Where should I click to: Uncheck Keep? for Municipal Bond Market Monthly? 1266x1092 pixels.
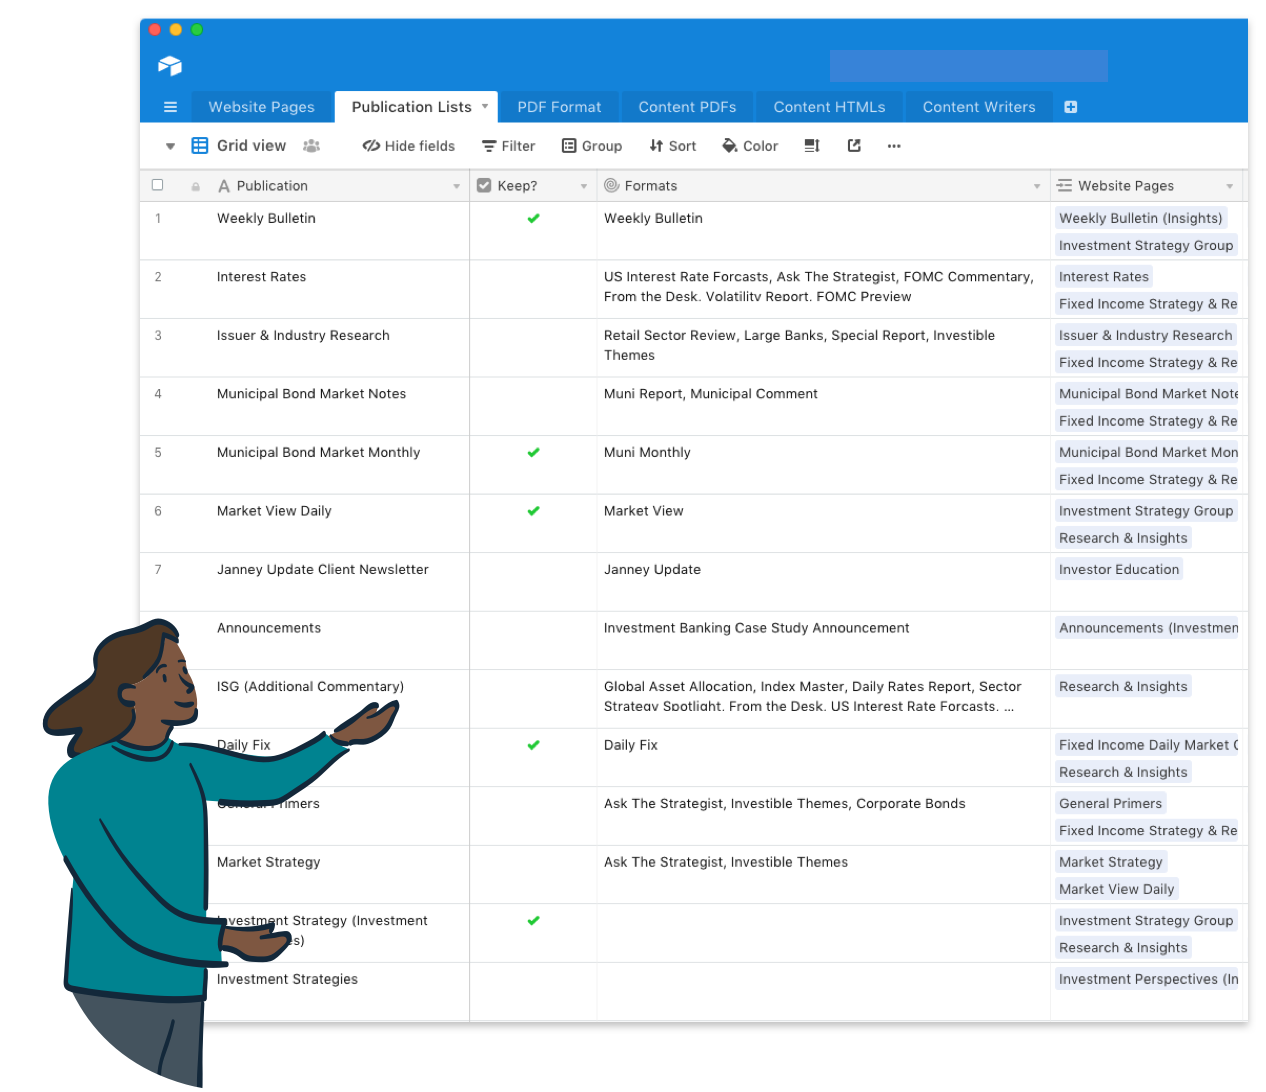tap(533, 452)
